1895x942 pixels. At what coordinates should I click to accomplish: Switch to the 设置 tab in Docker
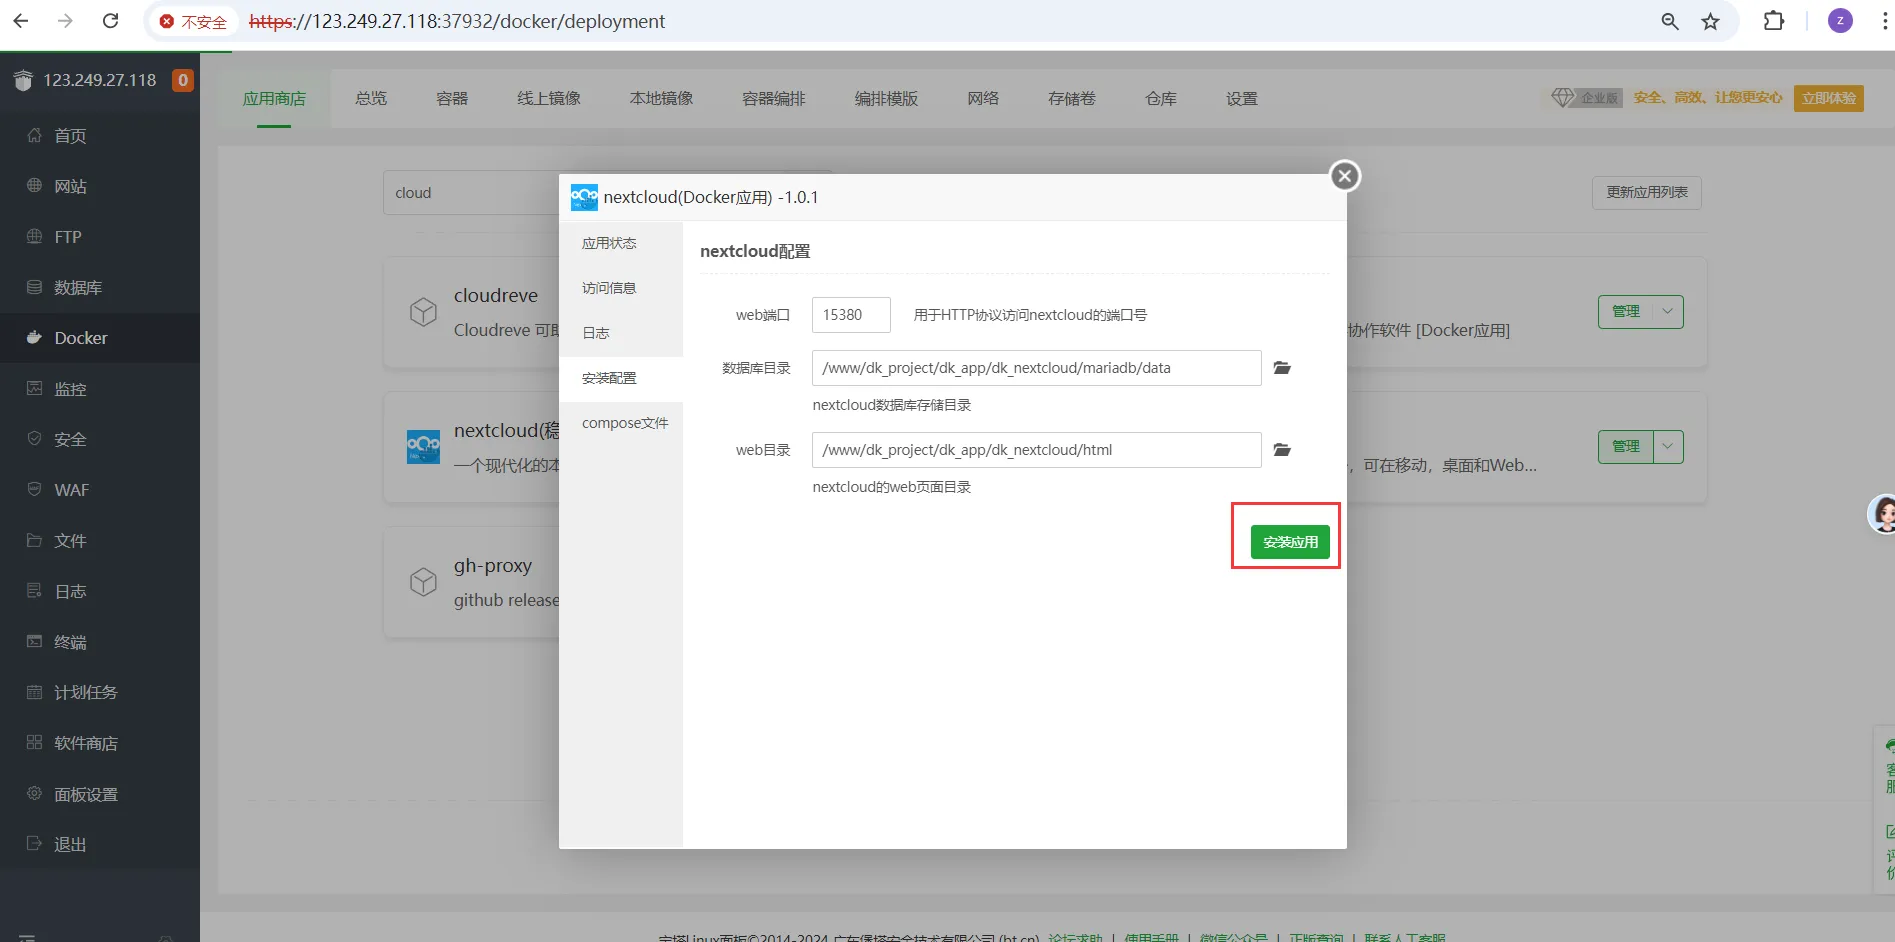1242,98
